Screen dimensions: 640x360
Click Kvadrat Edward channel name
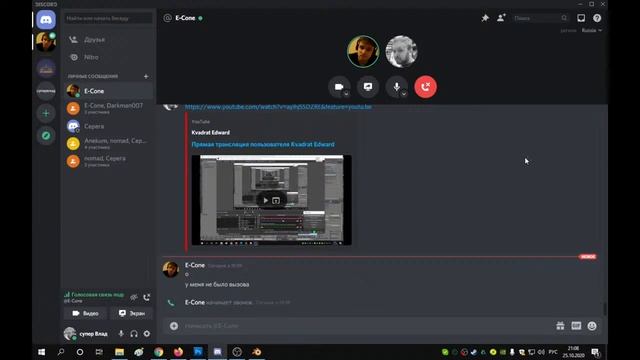click(x=211, y=133)
